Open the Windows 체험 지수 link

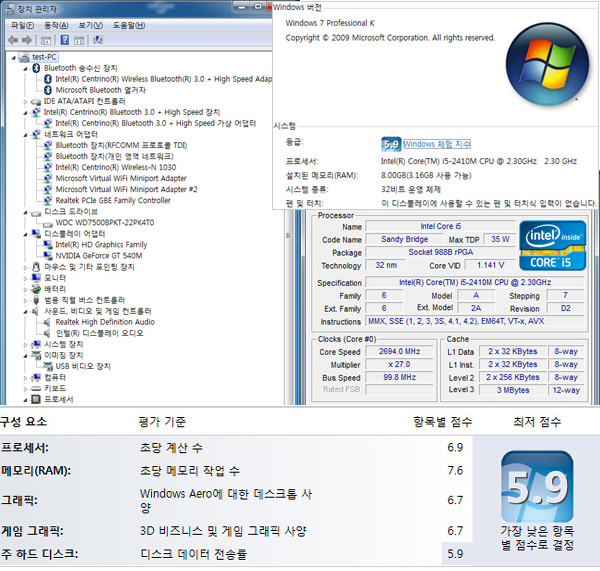(437, 144)
